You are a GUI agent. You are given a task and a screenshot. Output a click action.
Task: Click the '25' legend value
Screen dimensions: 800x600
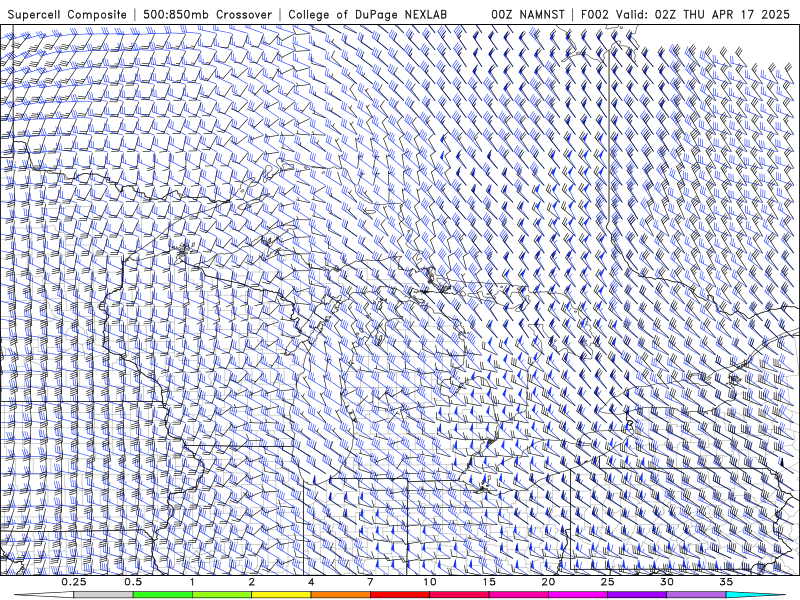tap(608, 582)
